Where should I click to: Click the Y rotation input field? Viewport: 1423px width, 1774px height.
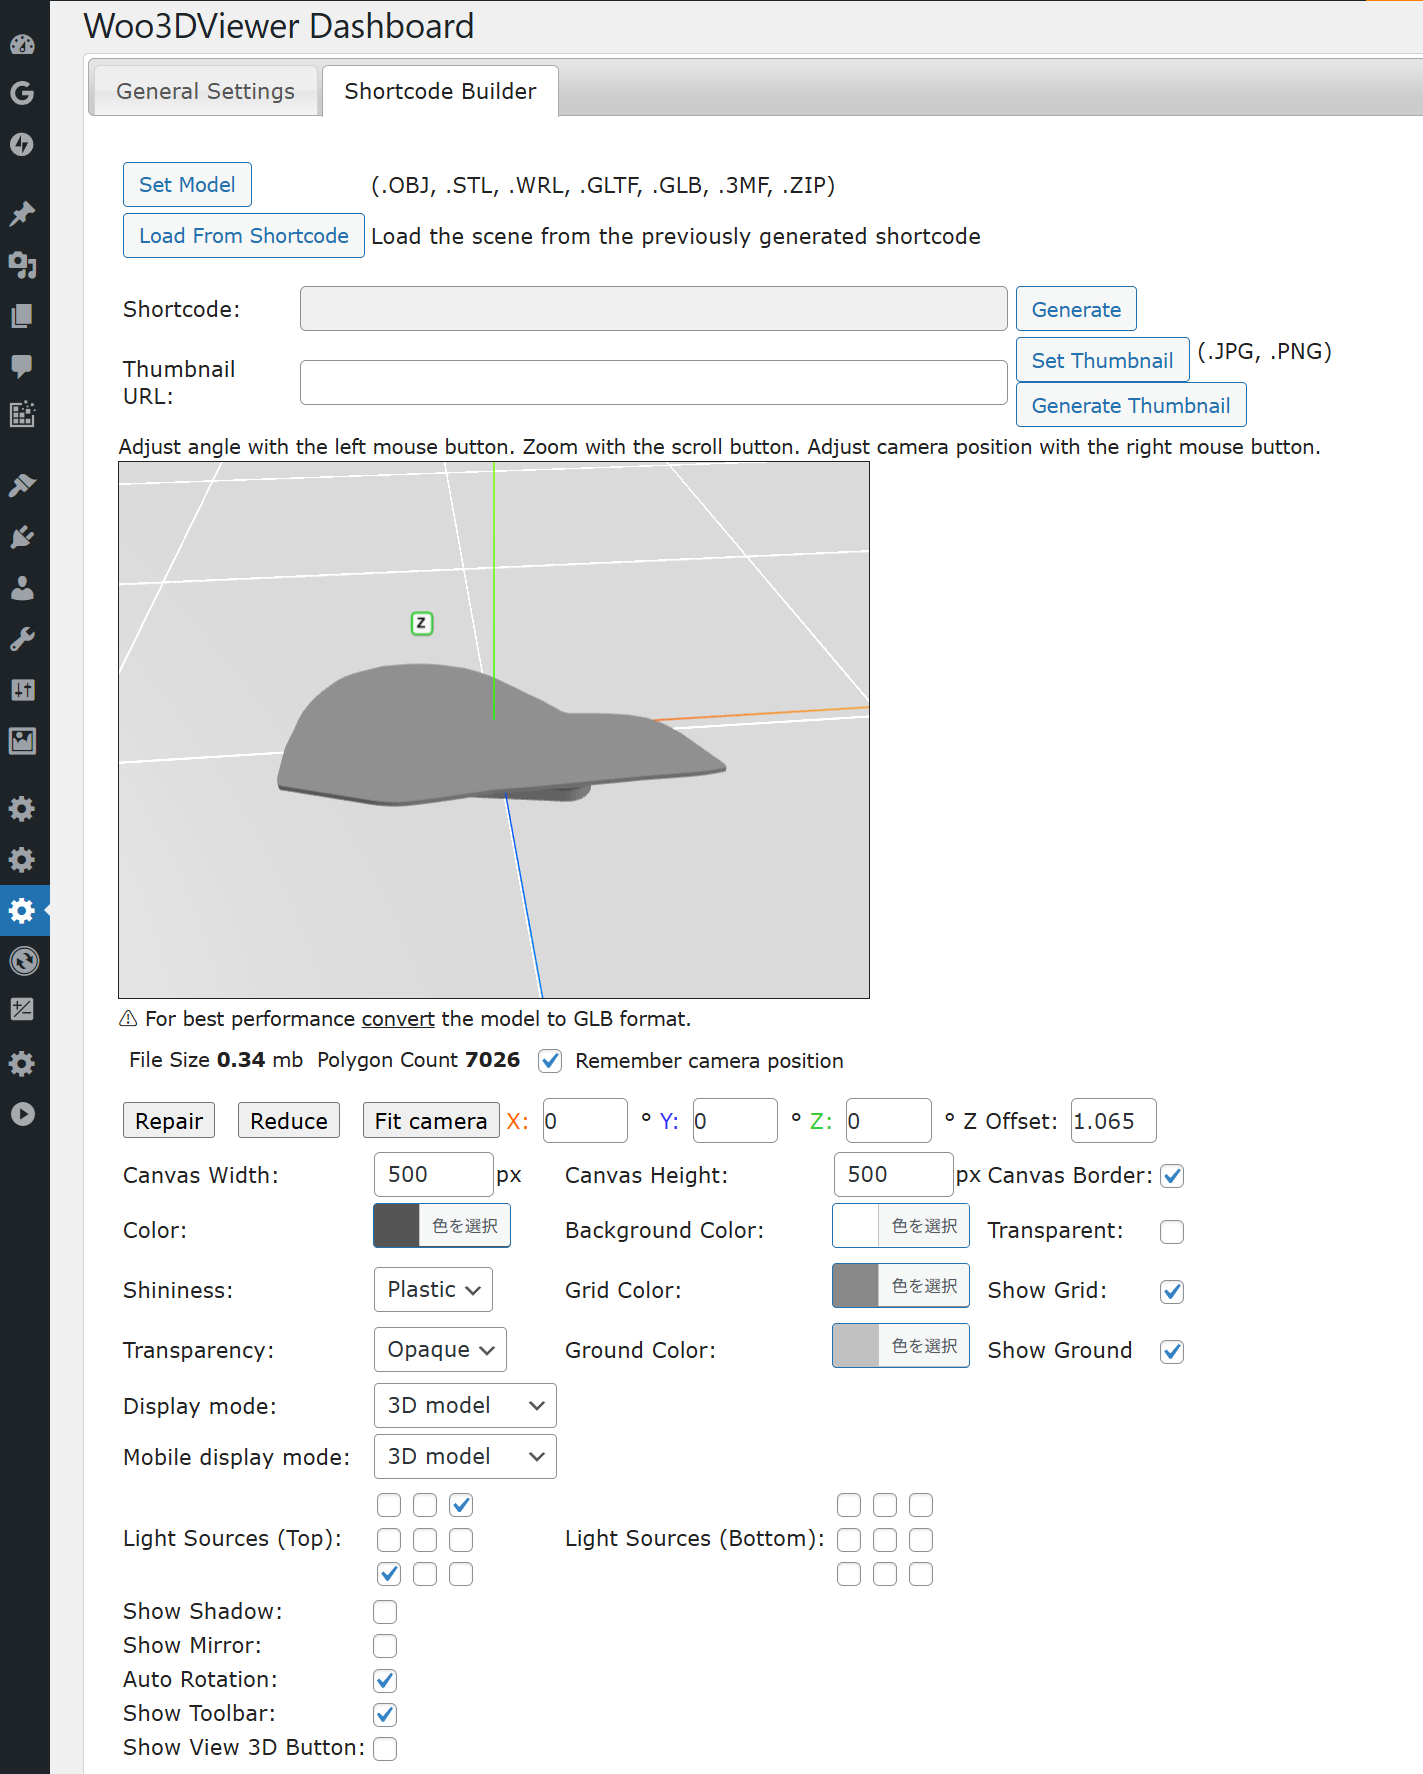point(735,1121)
